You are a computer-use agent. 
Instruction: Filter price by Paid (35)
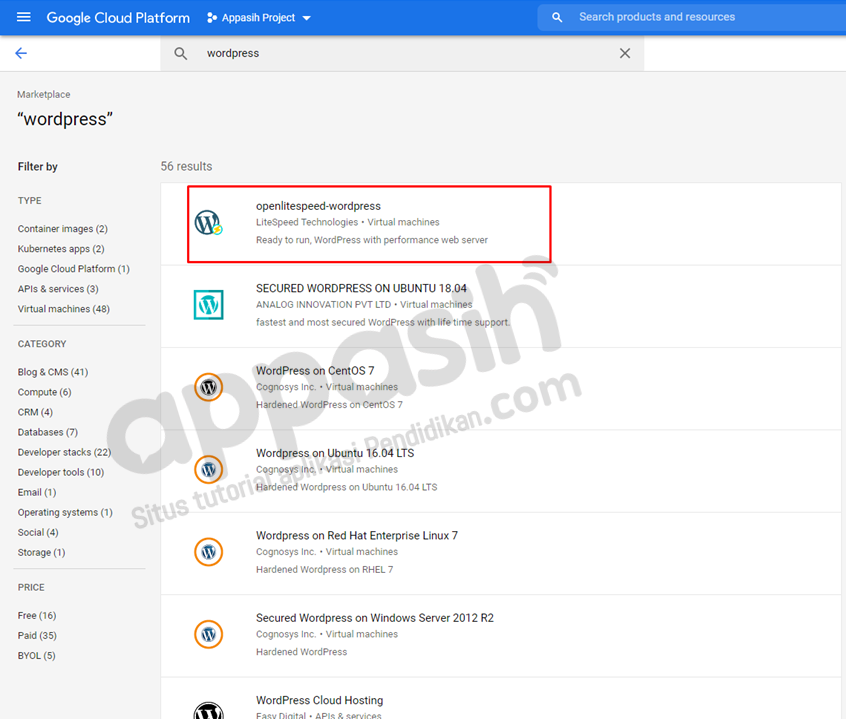(x=37, y=635)
